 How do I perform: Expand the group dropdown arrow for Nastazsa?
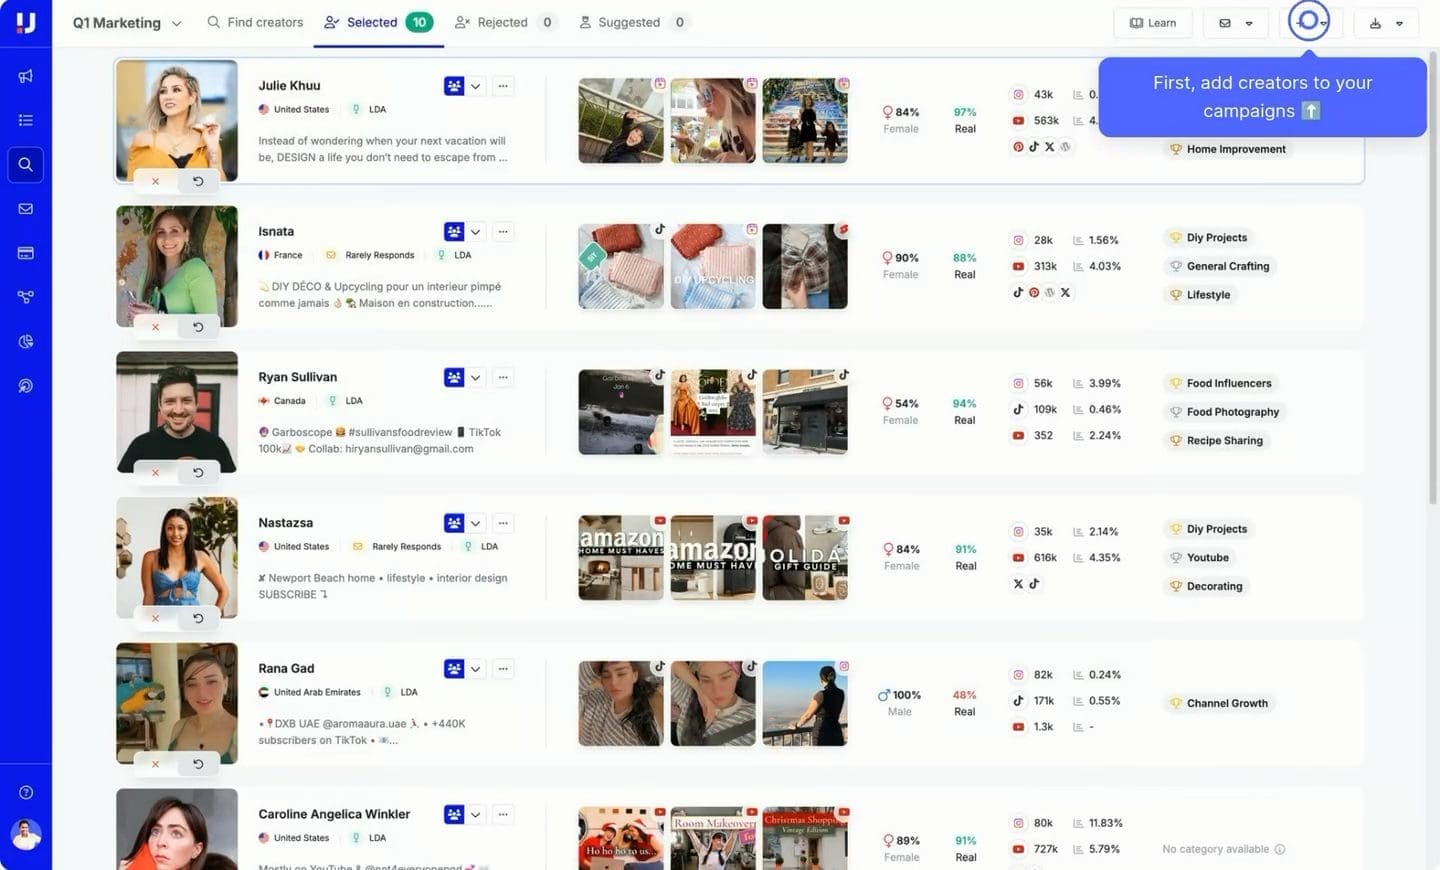coord(476,523)
